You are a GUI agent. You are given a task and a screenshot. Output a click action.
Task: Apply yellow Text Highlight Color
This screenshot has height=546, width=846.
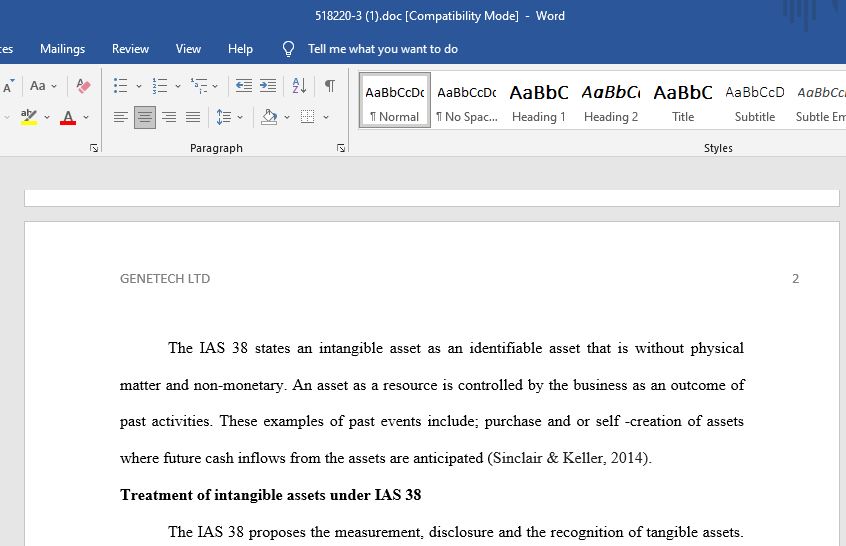click(x=29, y=117)
